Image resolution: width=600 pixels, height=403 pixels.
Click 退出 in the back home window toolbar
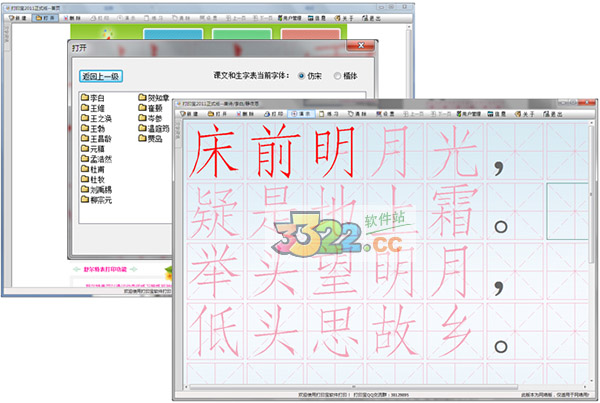(x=371, y=18)
